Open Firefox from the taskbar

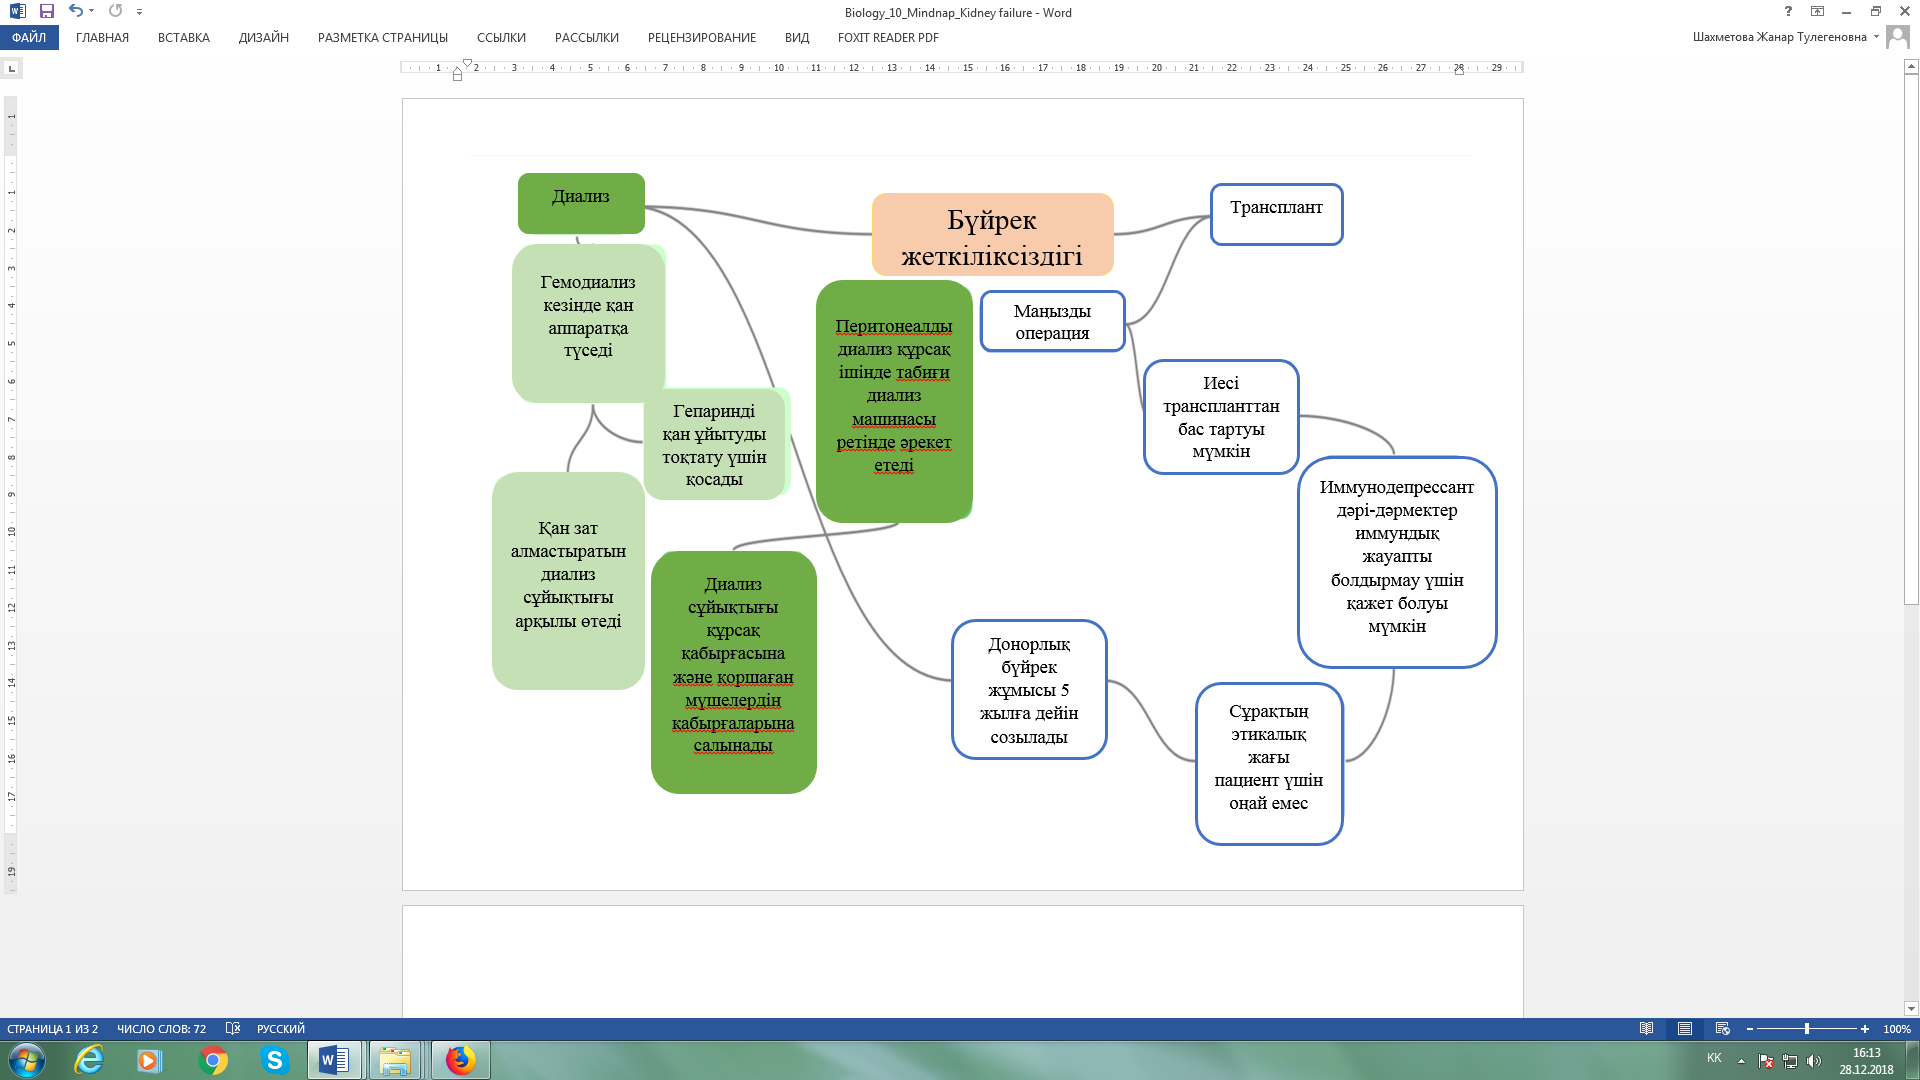click(460, 1060)
